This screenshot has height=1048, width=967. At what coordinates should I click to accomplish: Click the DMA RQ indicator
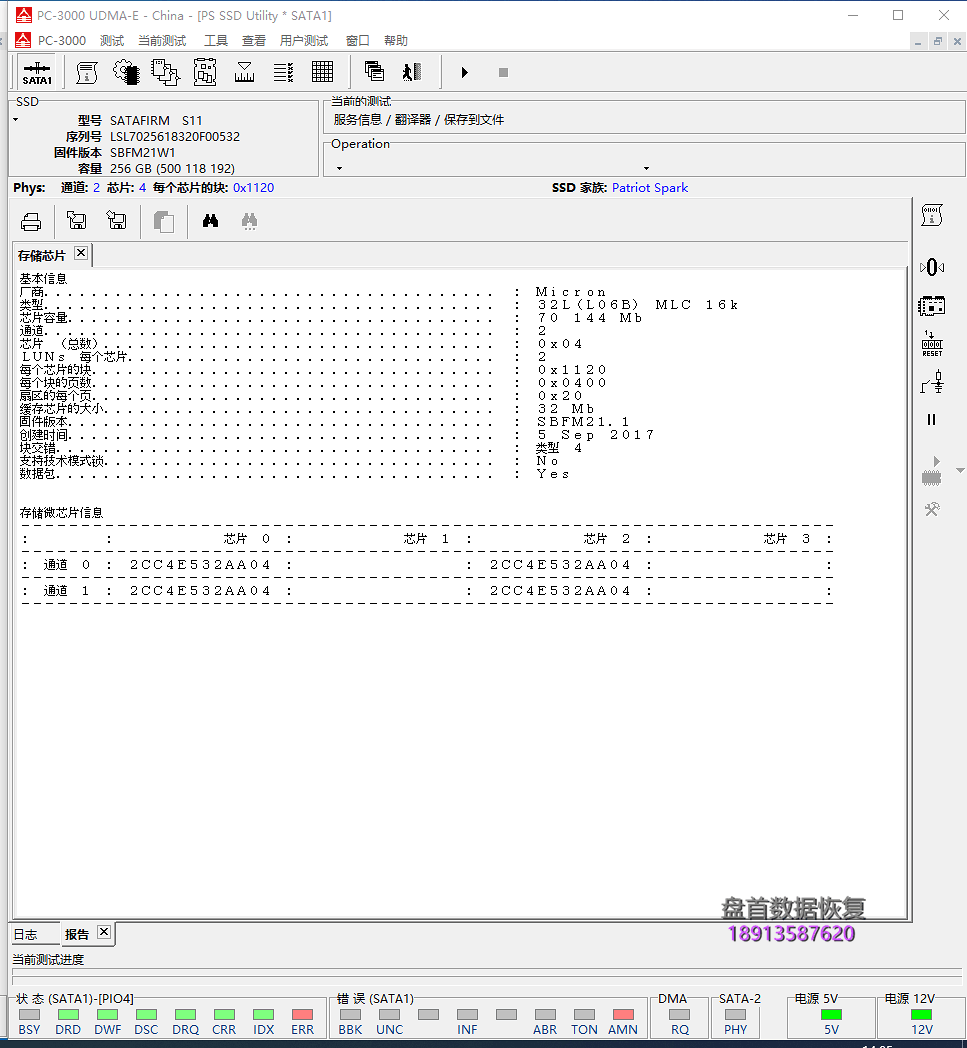coord(680,1015)
